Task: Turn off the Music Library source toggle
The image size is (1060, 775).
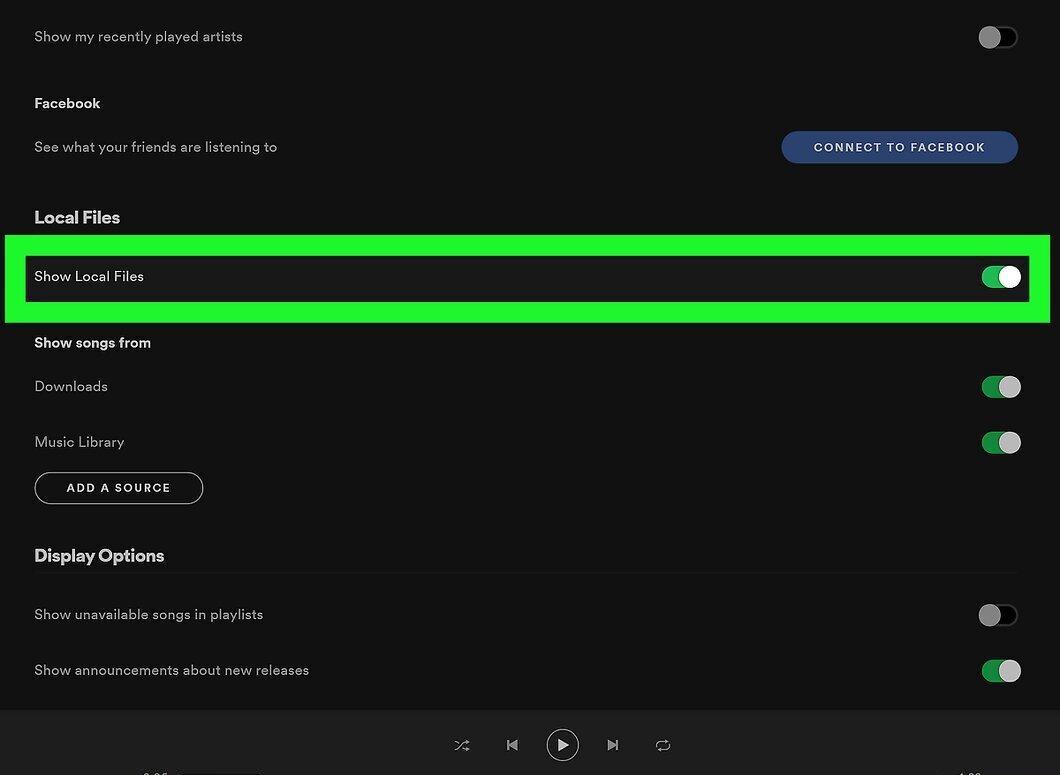Action: 1001,442
